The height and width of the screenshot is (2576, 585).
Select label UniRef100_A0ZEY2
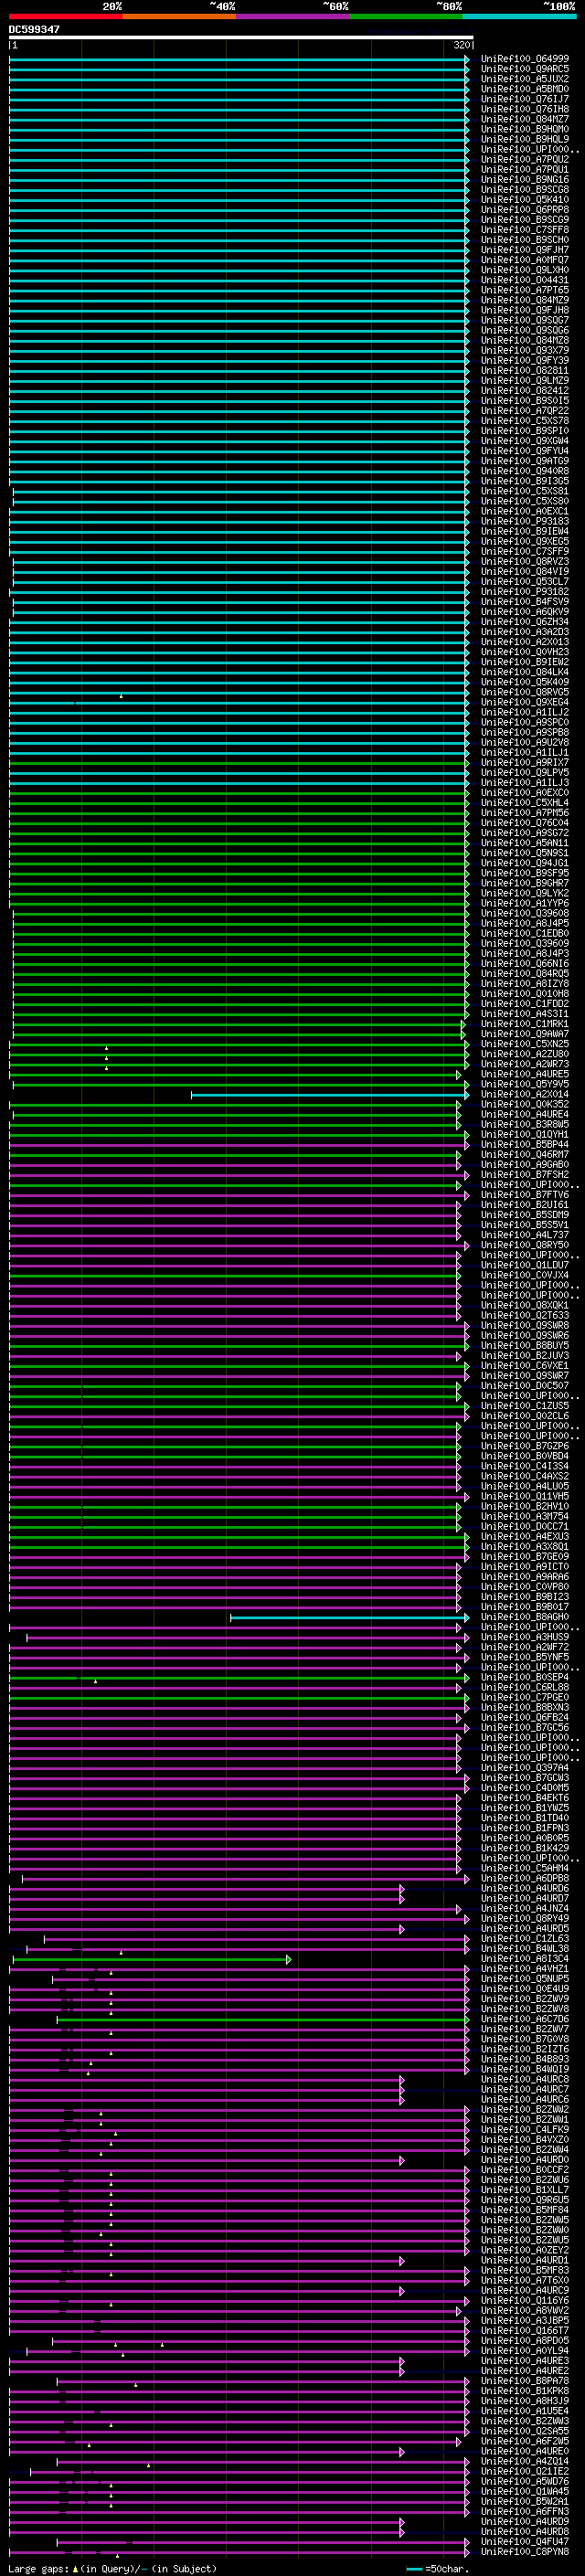click(525, 2251)
